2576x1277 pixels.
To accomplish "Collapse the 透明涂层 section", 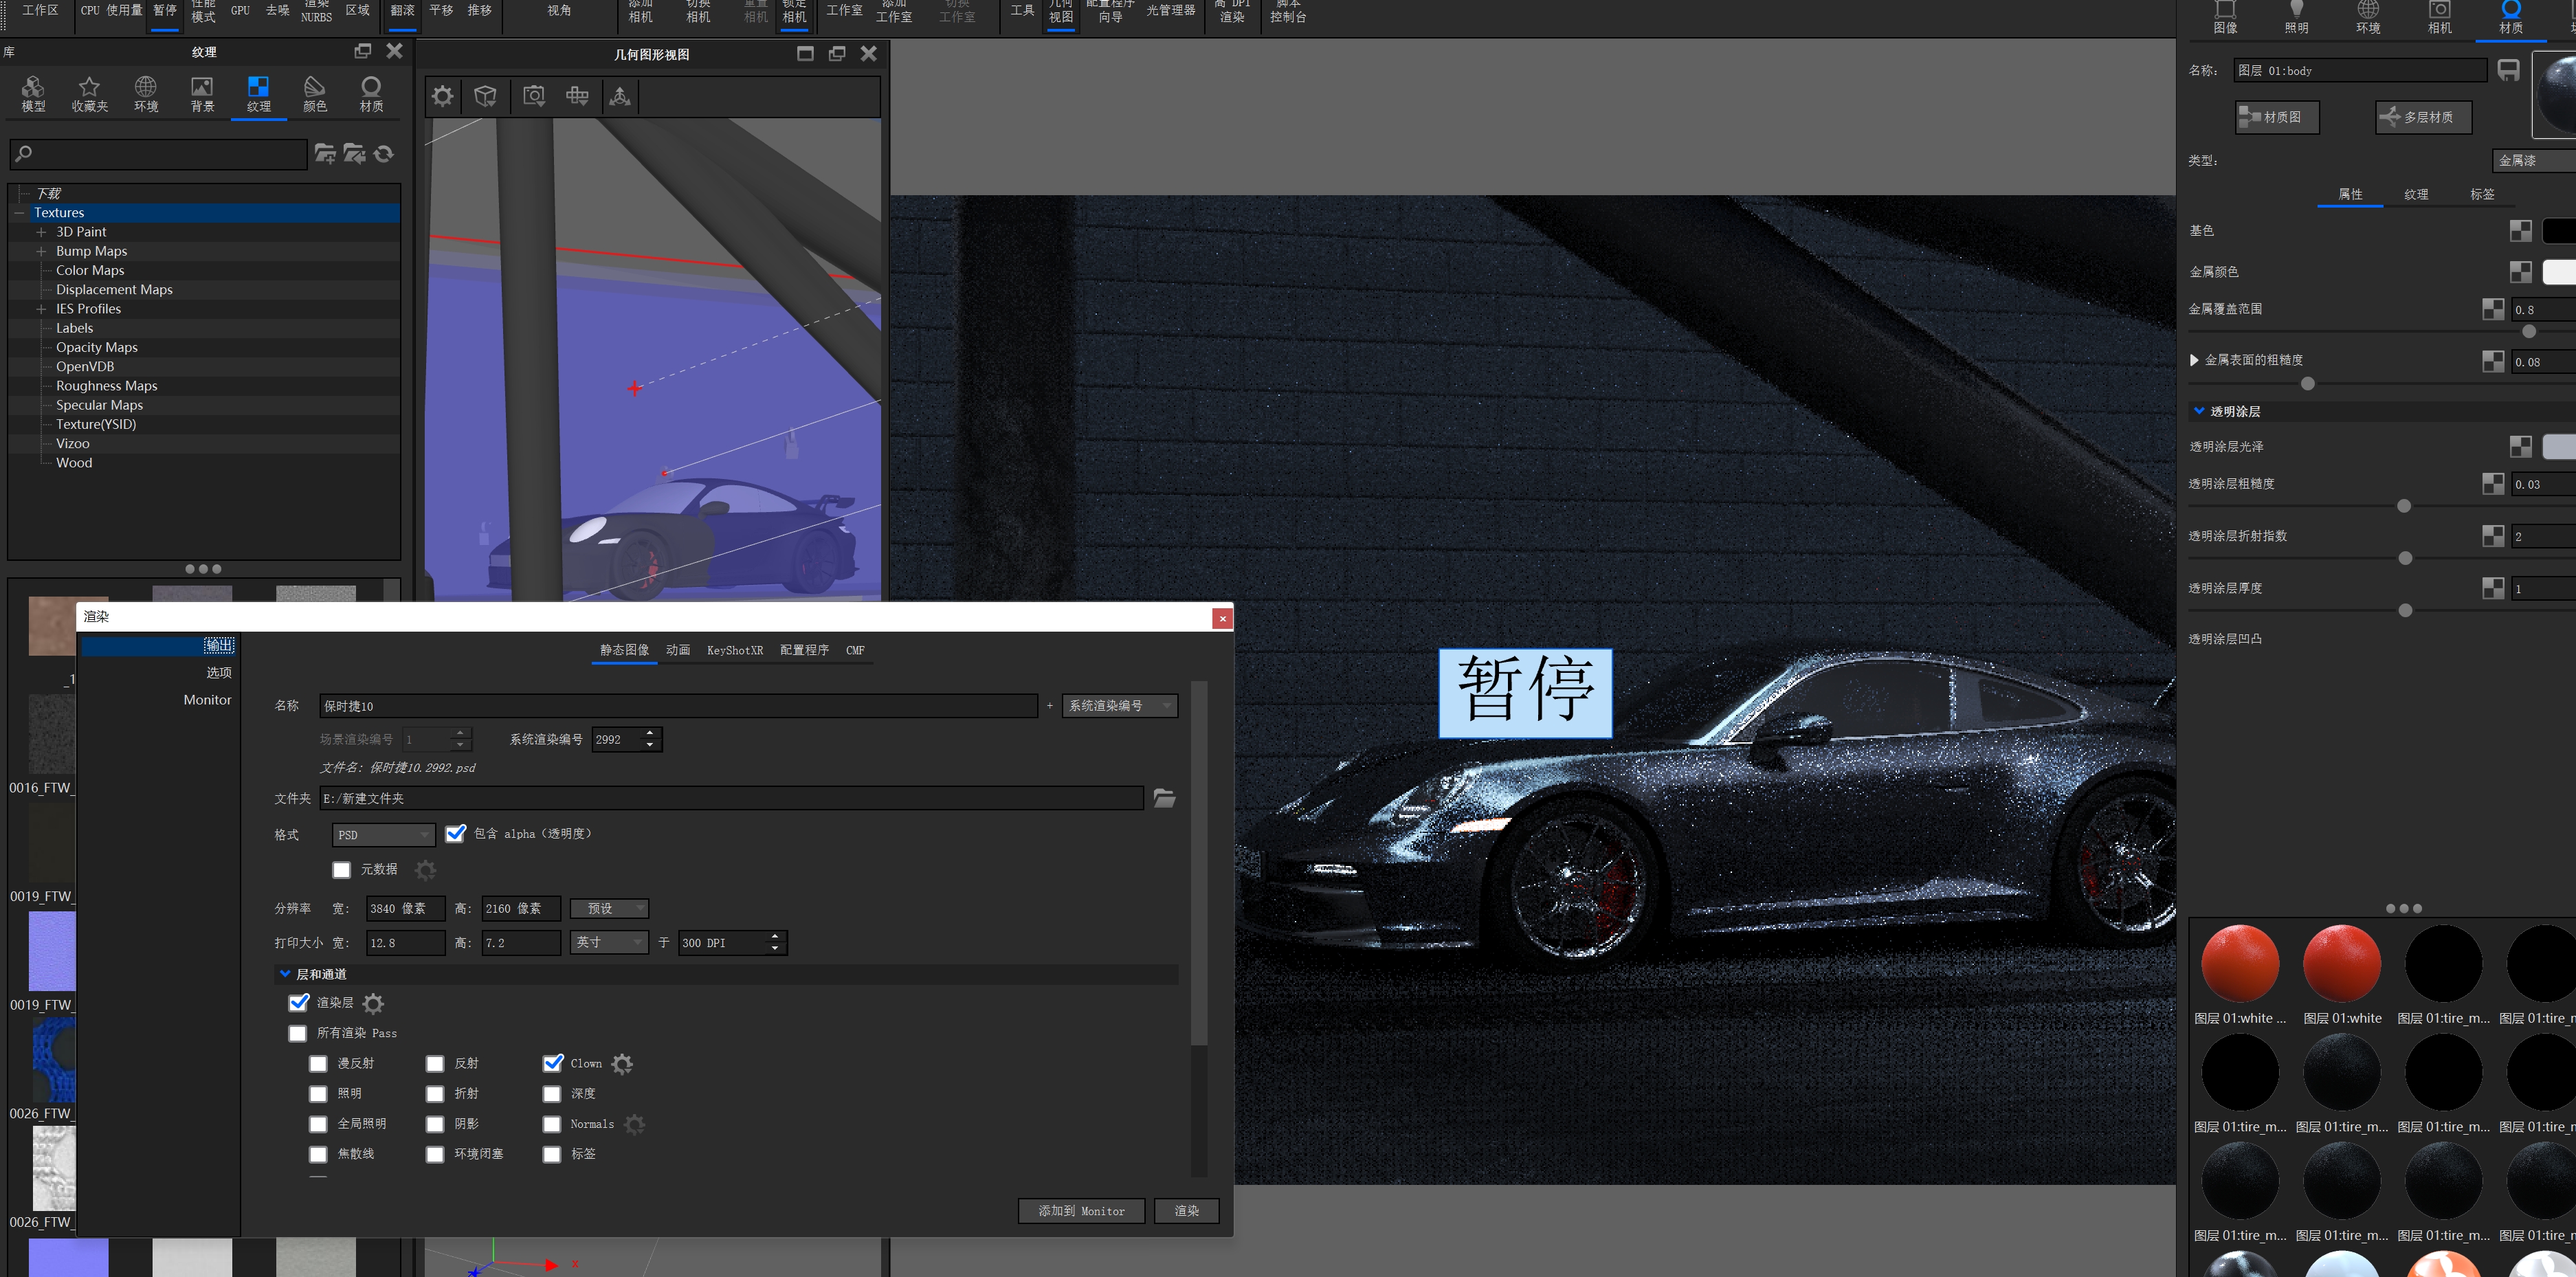I will (2198, 411).
